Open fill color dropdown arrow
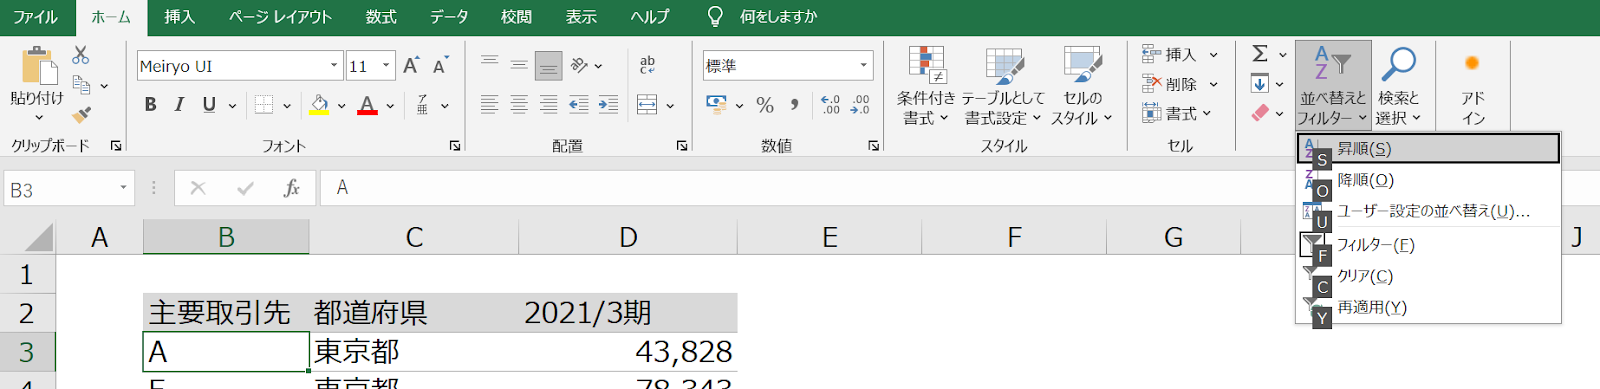1600x389 pixels. 341,106
